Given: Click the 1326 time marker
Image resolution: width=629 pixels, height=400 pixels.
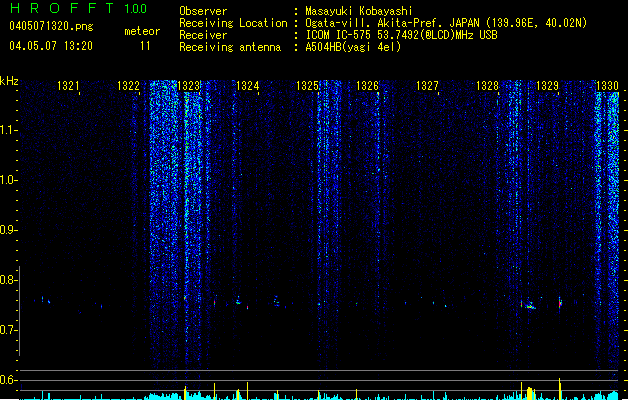Looking at the screenshot, I should coord(367,86).
